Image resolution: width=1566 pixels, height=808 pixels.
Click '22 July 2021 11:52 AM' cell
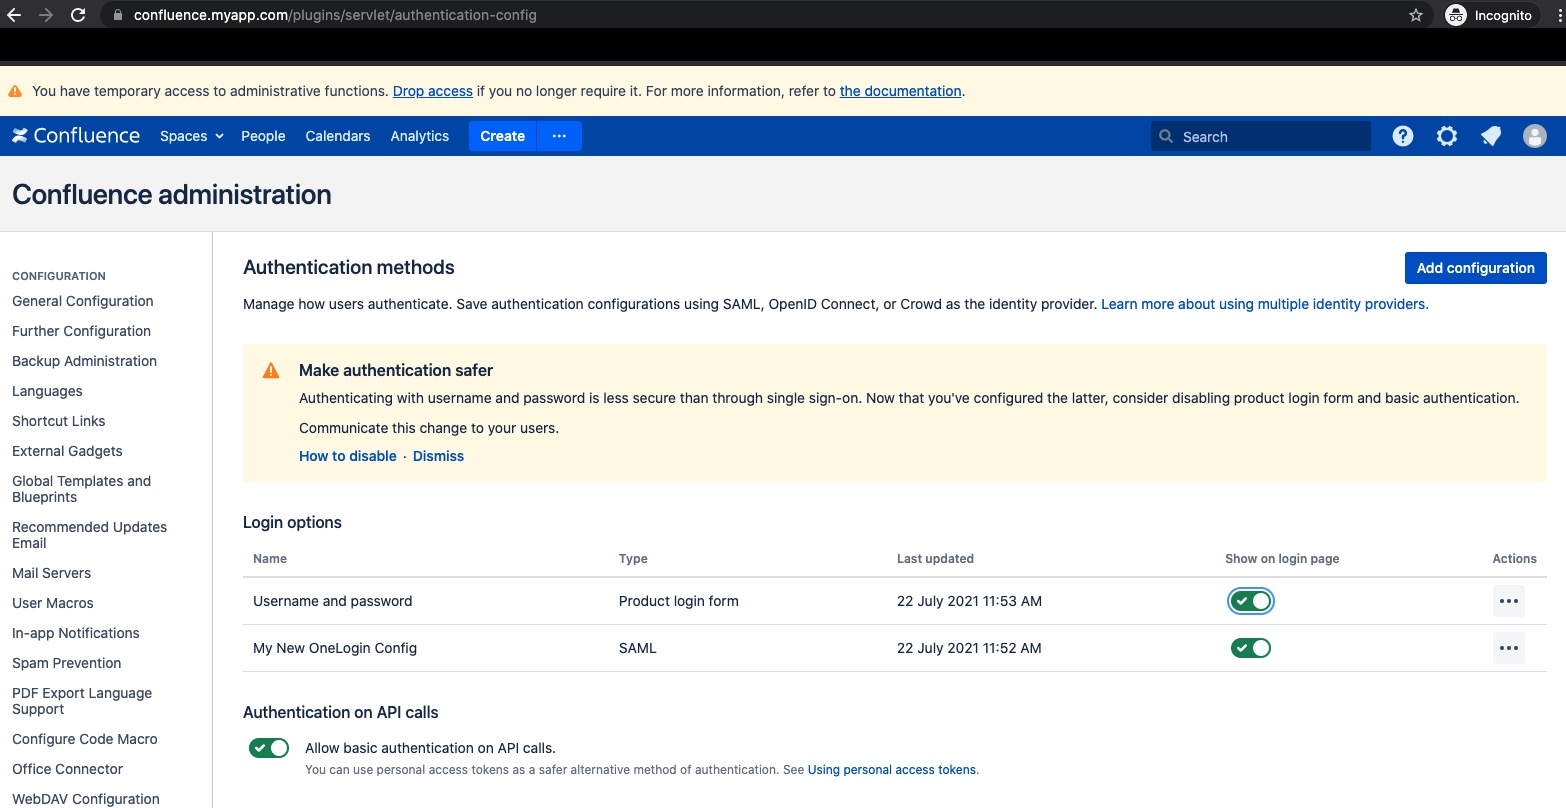click(970, 648)
